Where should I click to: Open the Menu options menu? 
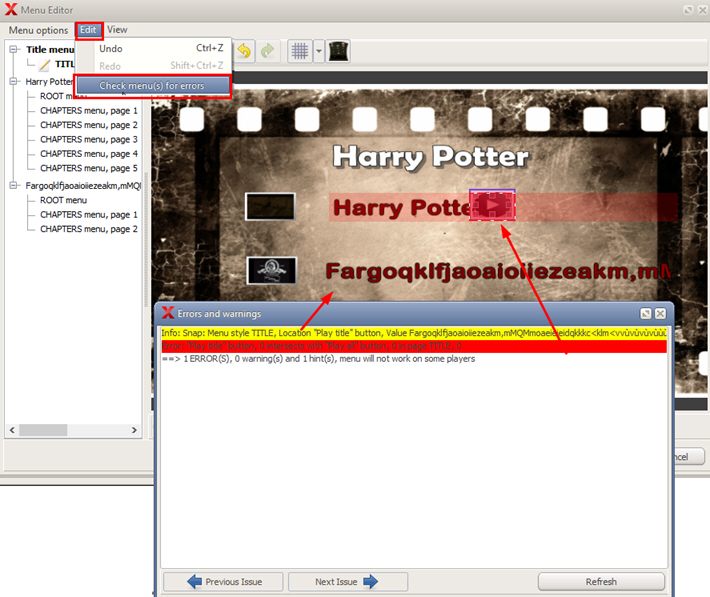38,30
